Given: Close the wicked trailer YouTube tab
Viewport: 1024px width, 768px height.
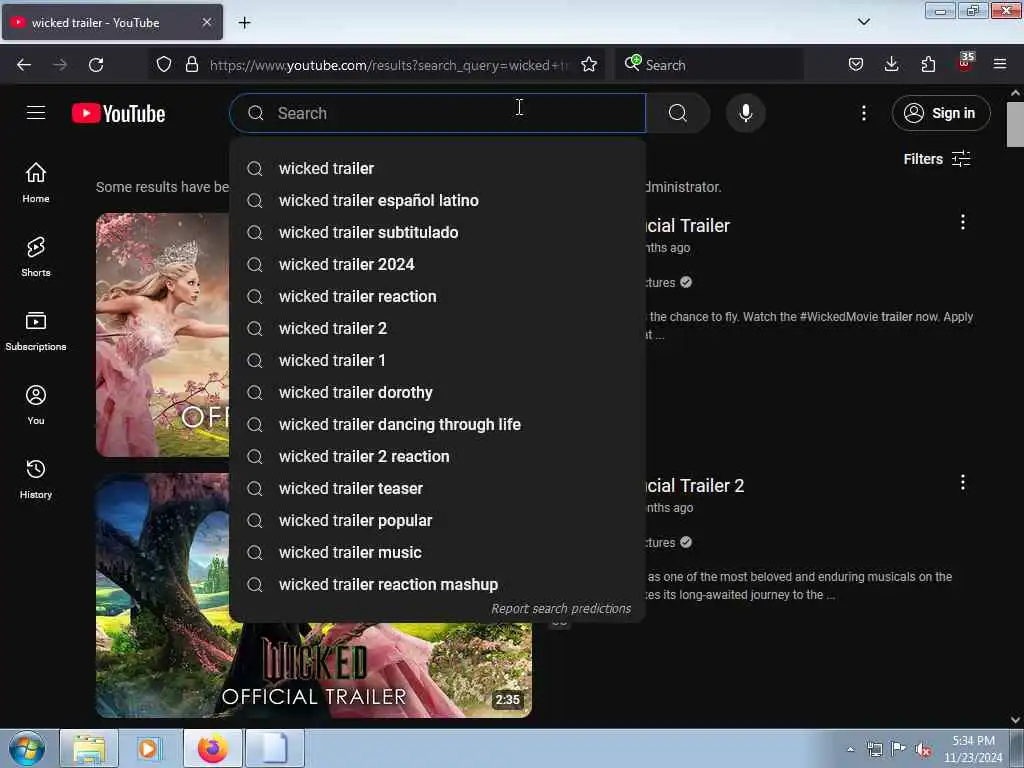Looking at the screenshot, I should (x=206, y=22).
